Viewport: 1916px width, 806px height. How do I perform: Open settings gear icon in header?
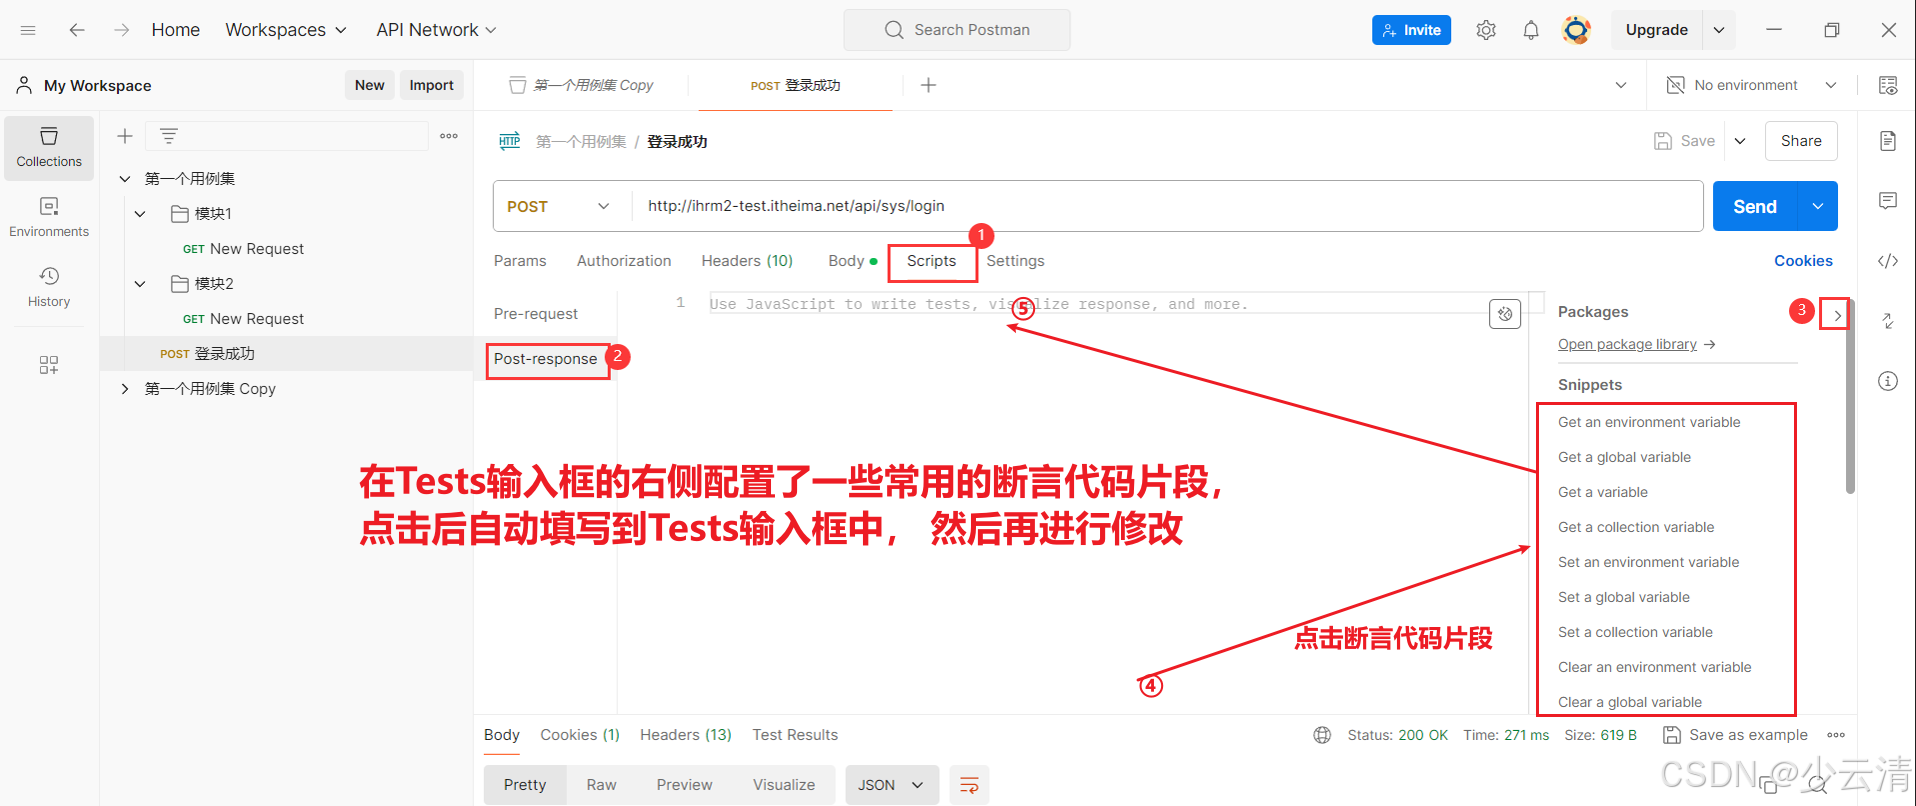coord(1486,30)
